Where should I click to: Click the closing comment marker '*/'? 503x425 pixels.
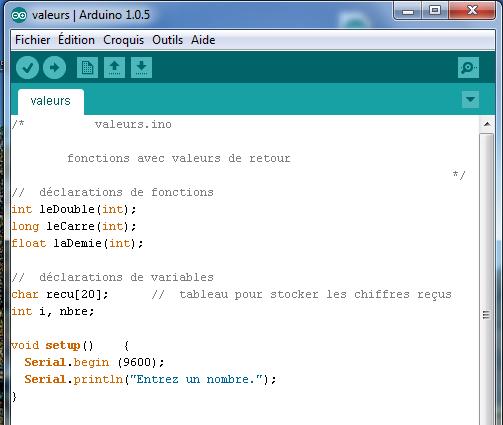coord(459,175)
